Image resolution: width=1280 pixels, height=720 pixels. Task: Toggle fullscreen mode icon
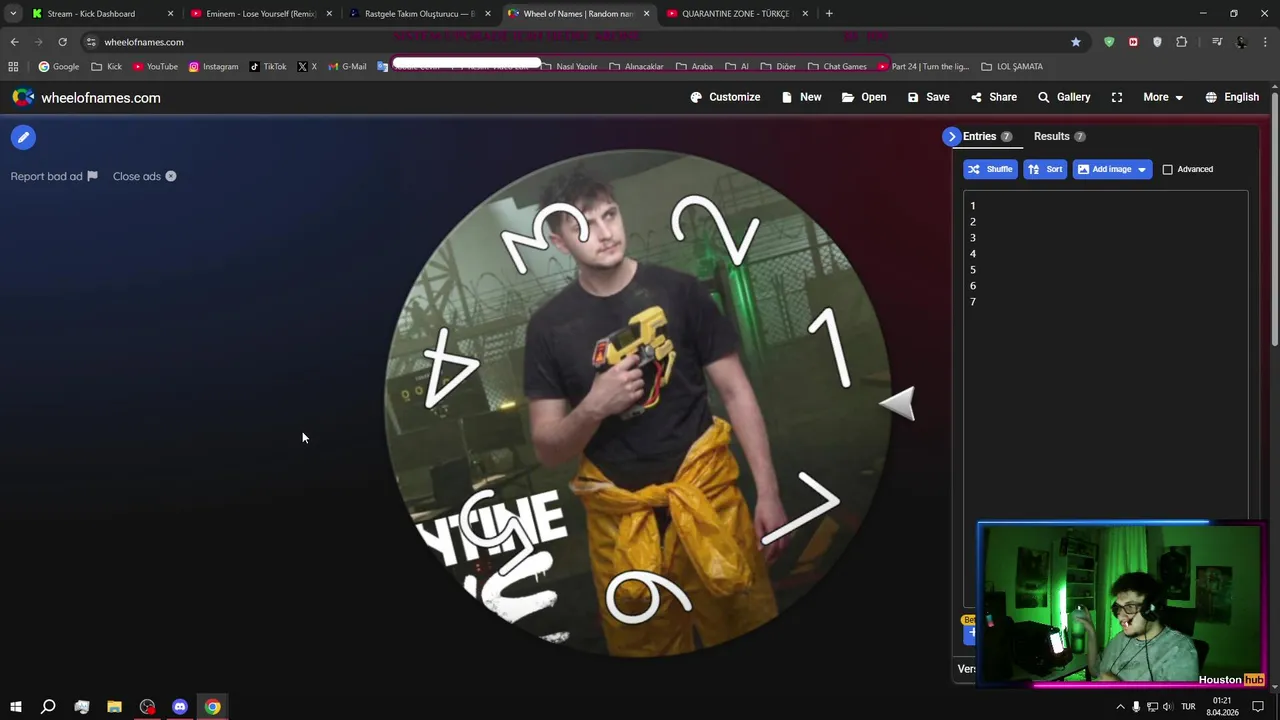(1117, 97)
